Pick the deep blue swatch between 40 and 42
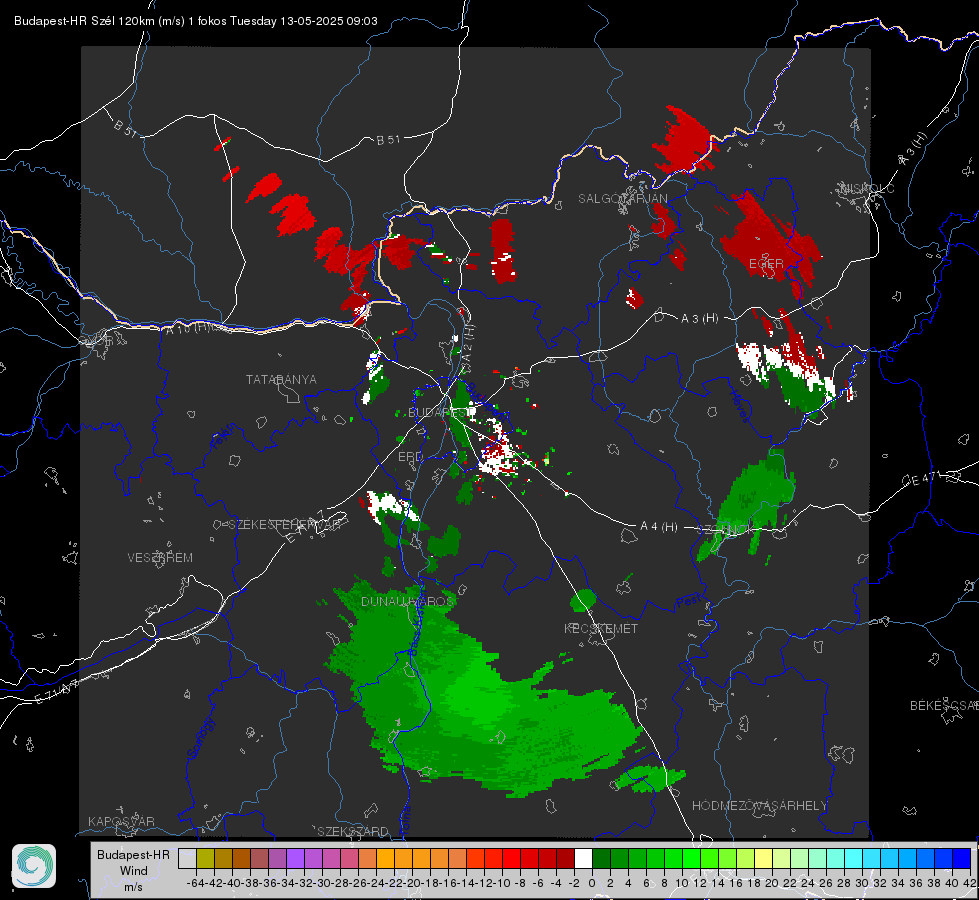Viewport: 979px width, 900px height. (x=962, y=859)
